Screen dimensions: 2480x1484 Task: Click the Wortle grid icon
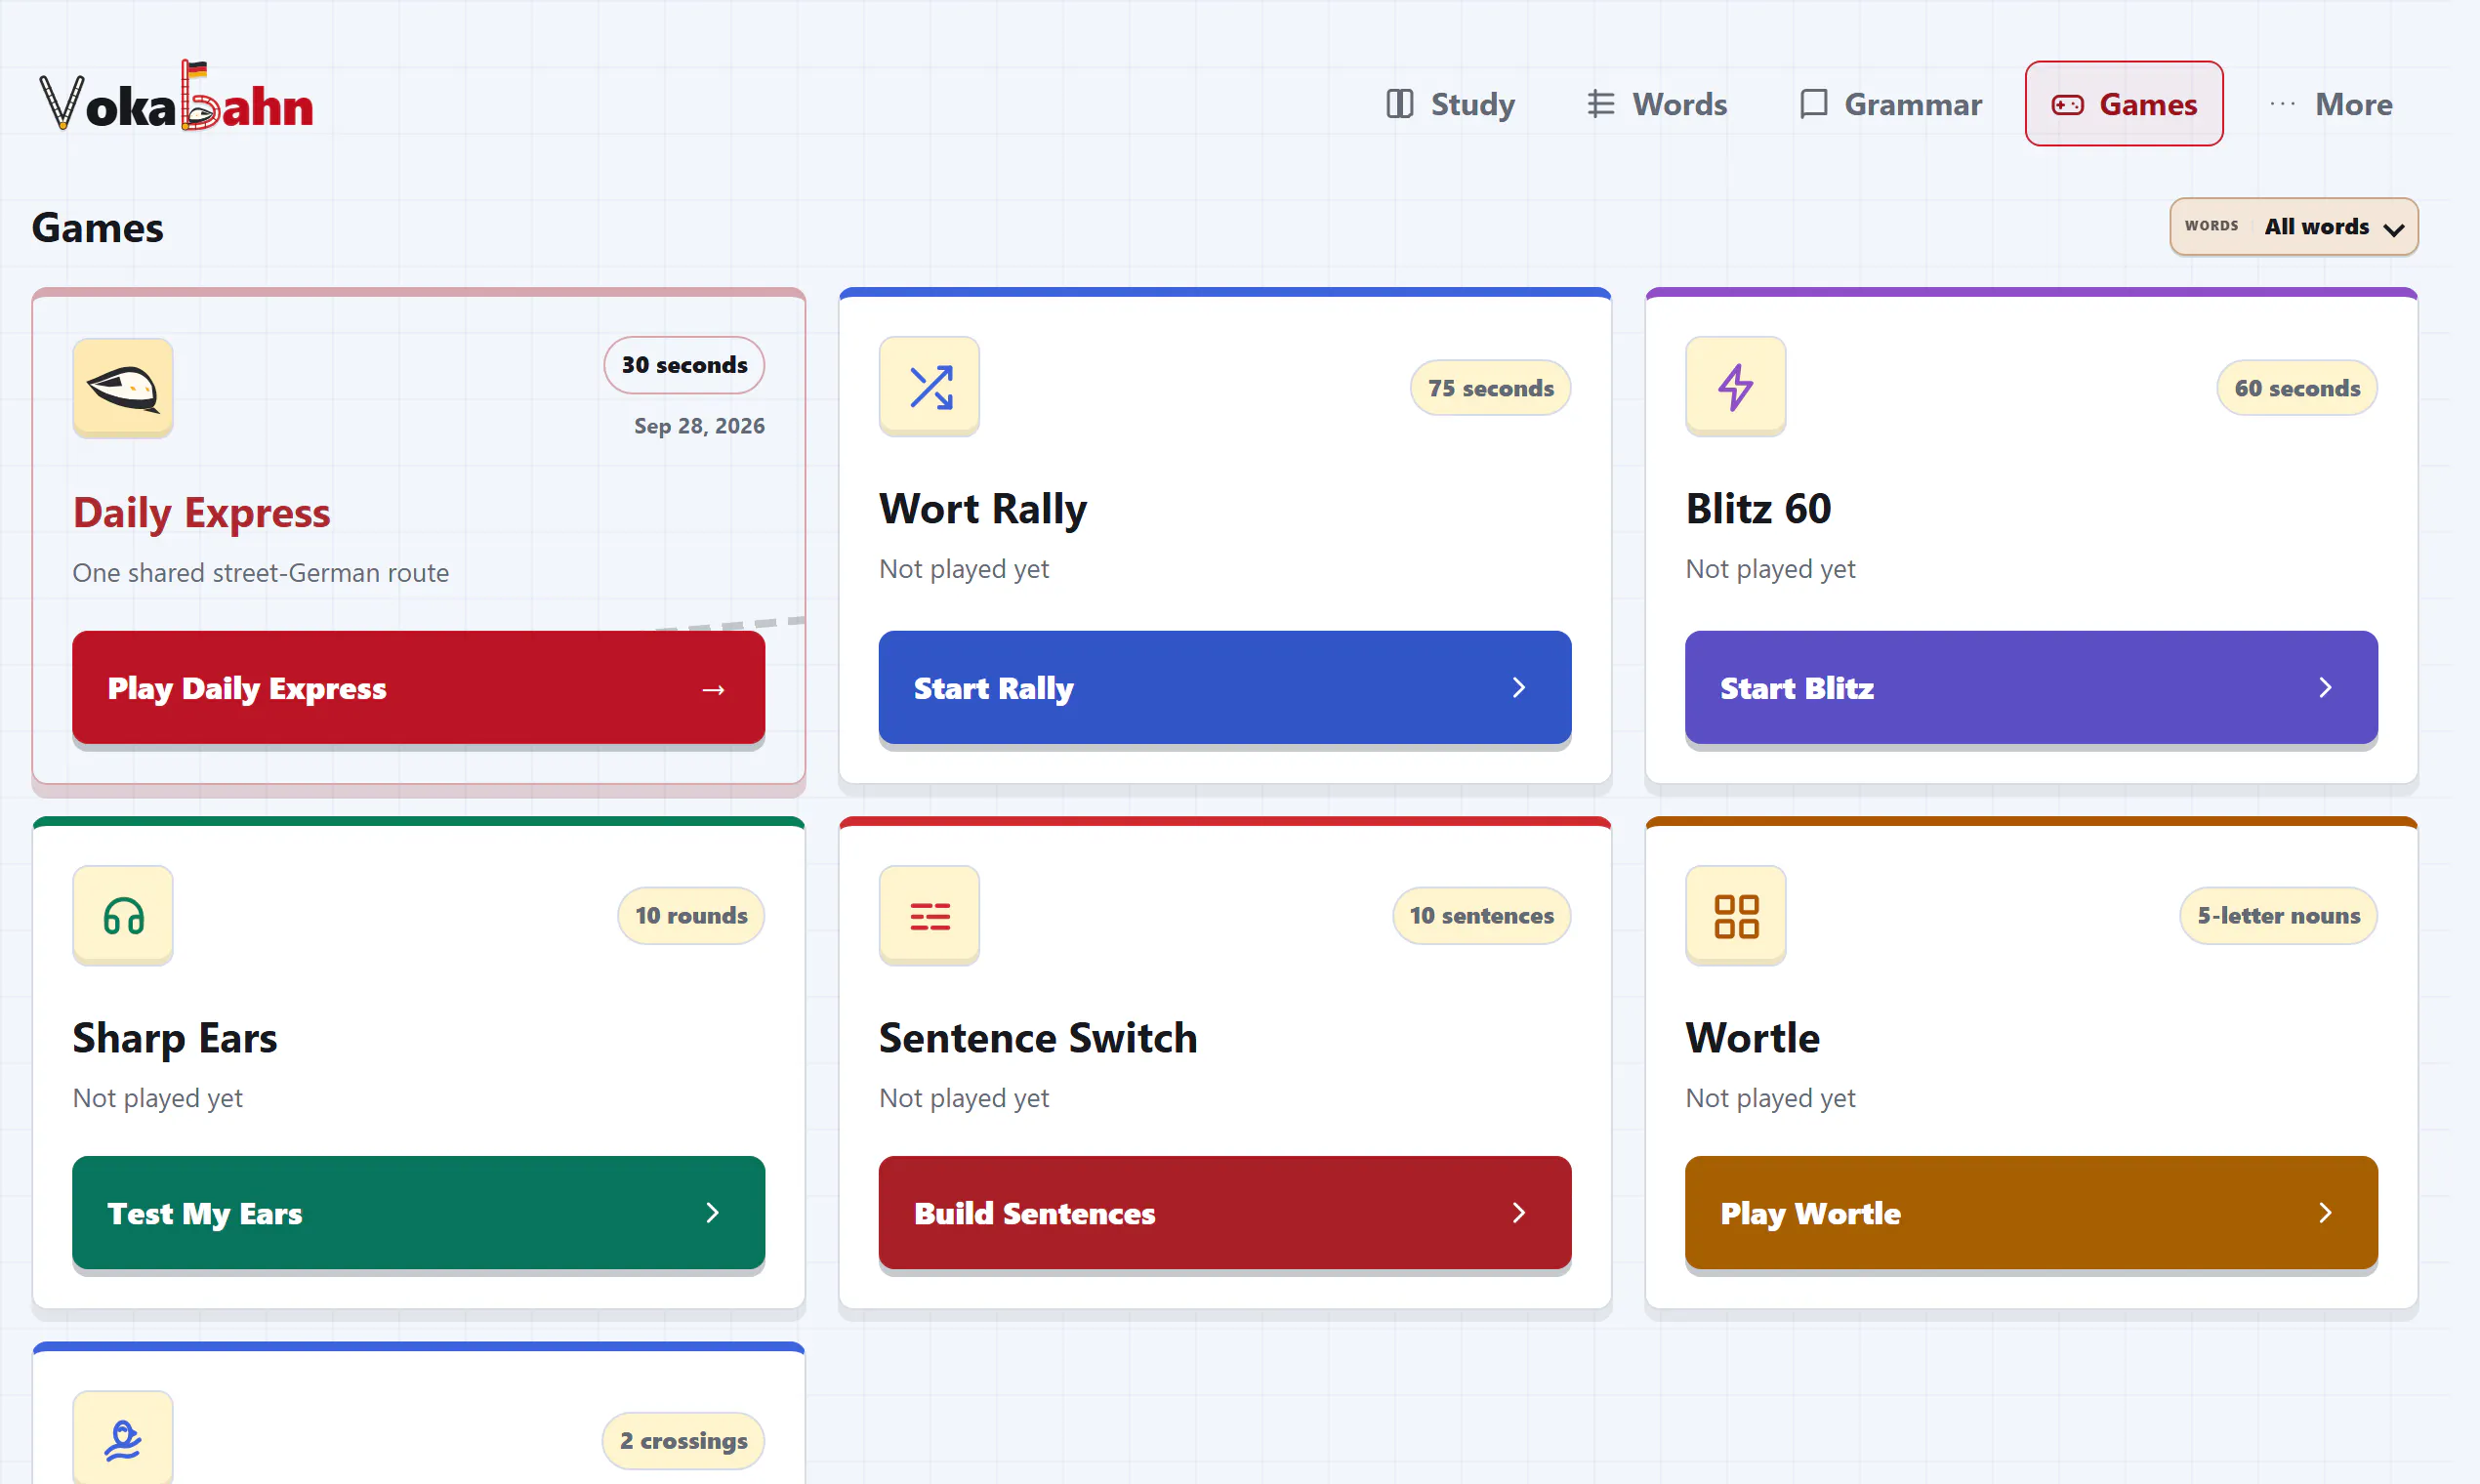coord(1735,915)
